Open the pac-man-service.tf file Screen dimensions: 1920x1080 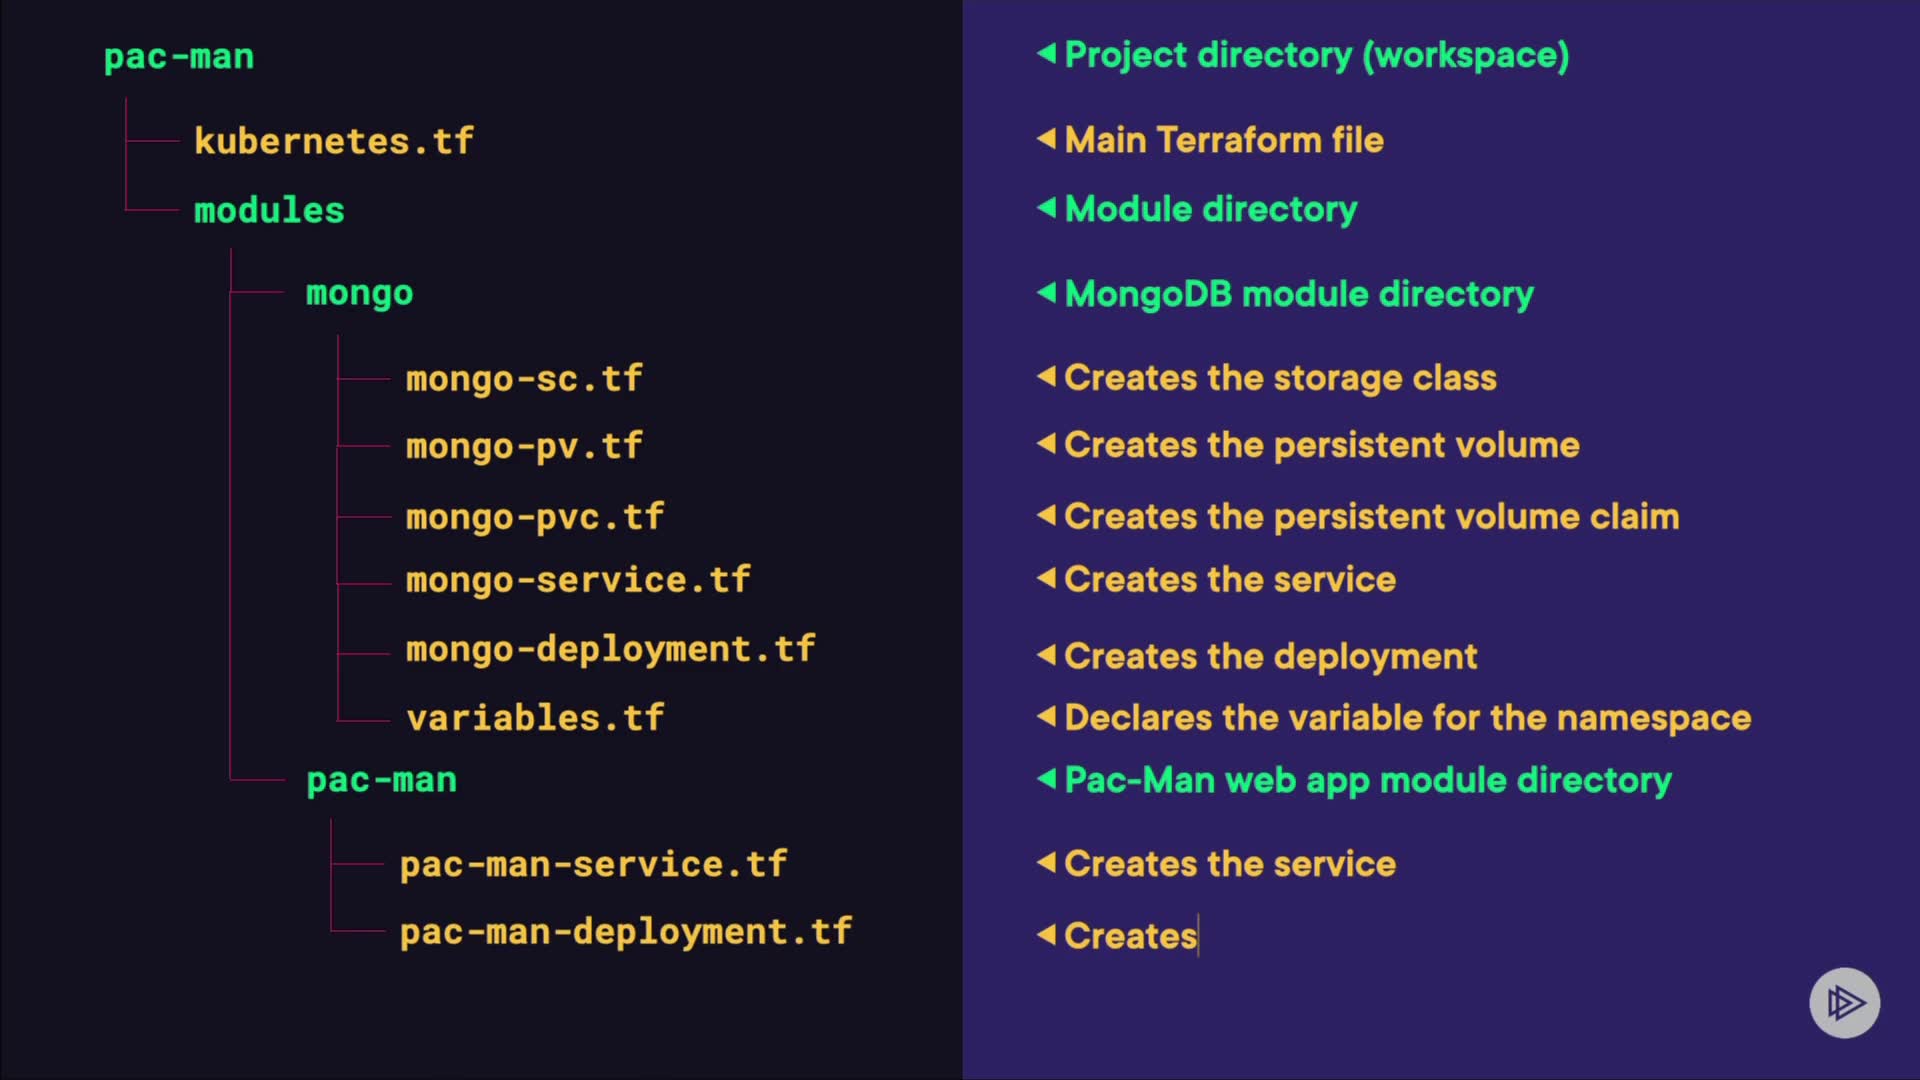tap(593, 864)
